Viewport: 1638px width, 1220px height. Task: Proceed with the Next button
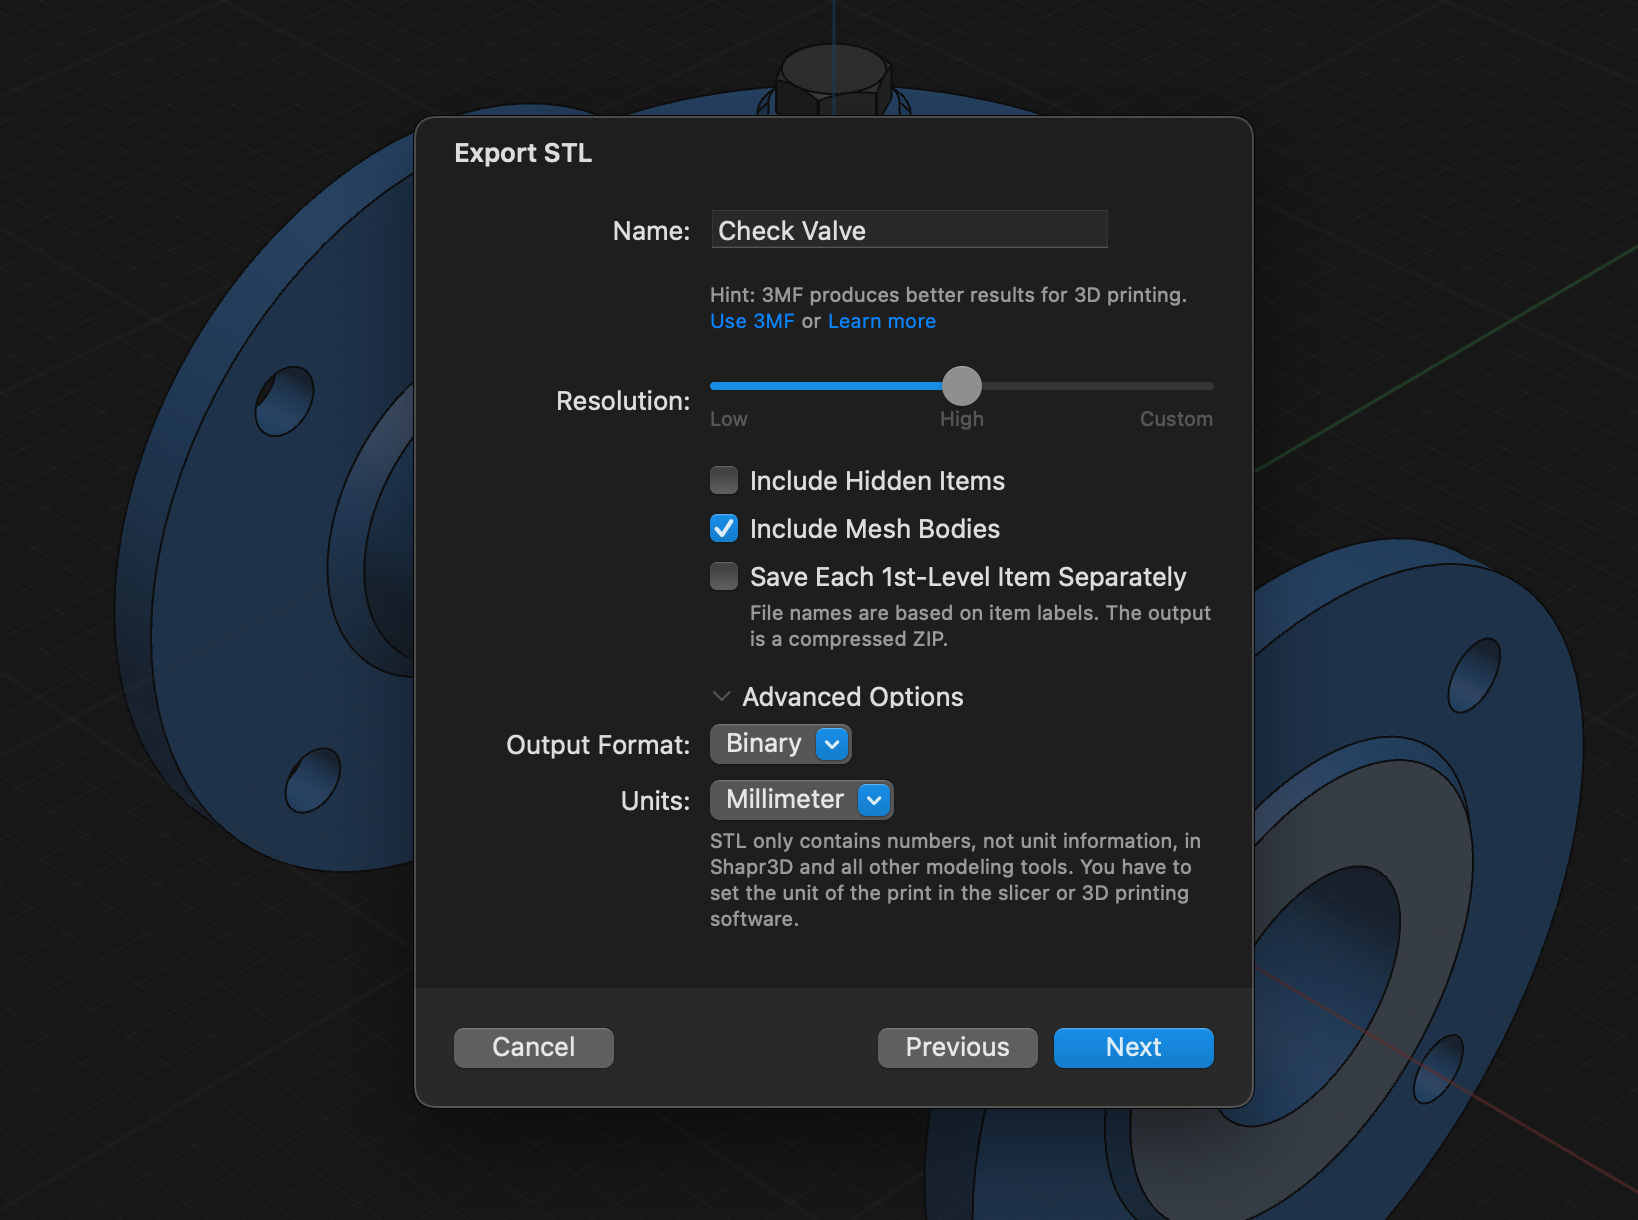1134,1048
